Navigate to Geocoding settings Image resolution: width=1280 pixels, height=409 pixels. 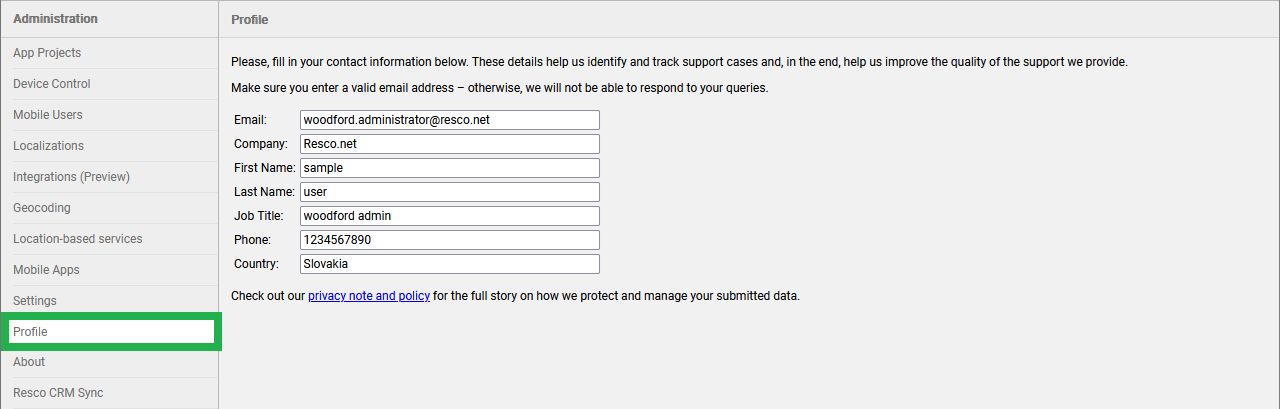(x=42, y=208)
